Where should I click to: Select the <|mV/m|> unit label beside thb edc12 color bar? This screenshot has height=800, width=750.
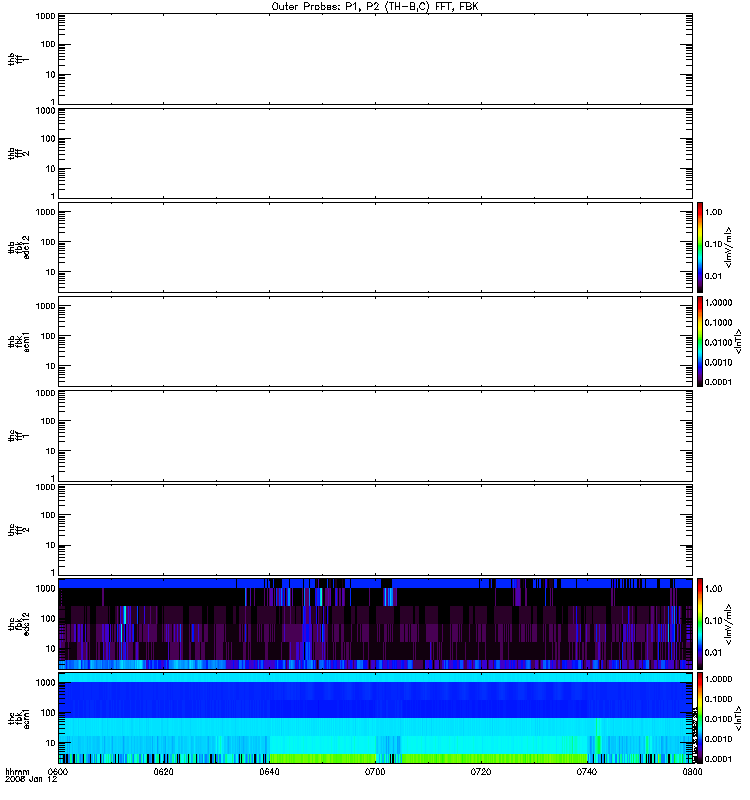coord(728,247)
